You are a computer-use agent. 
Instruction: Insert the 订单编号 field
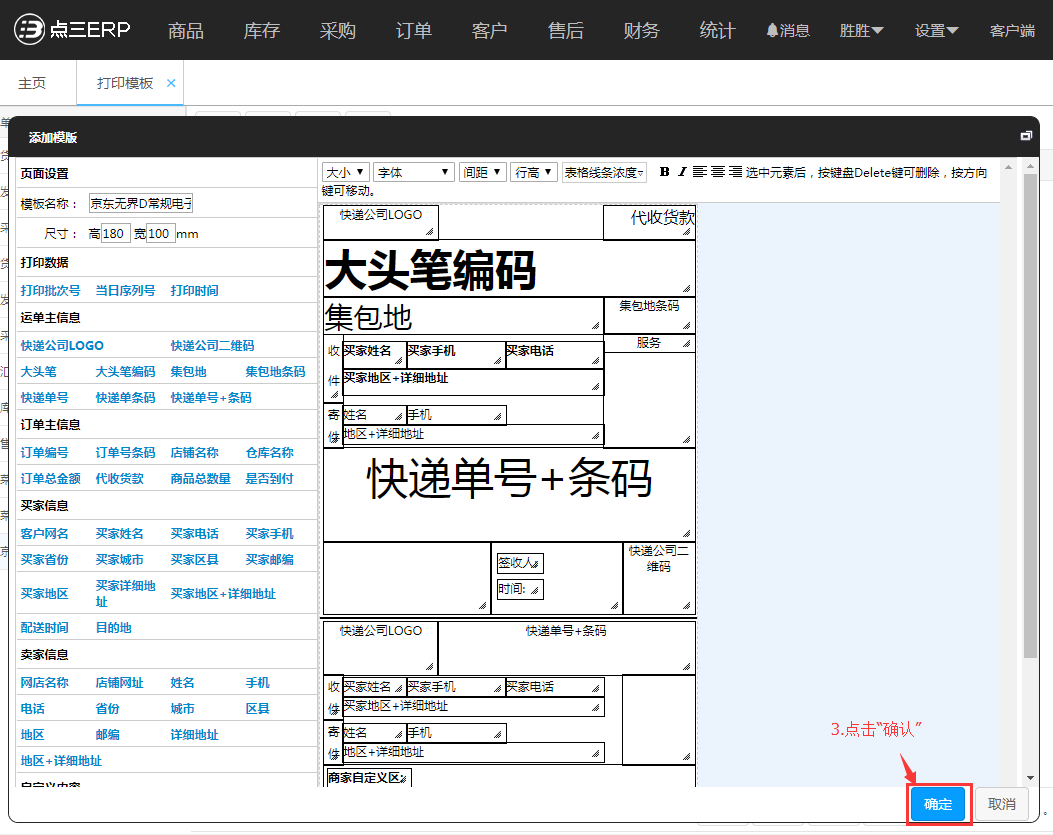click(x=44, y=453)
